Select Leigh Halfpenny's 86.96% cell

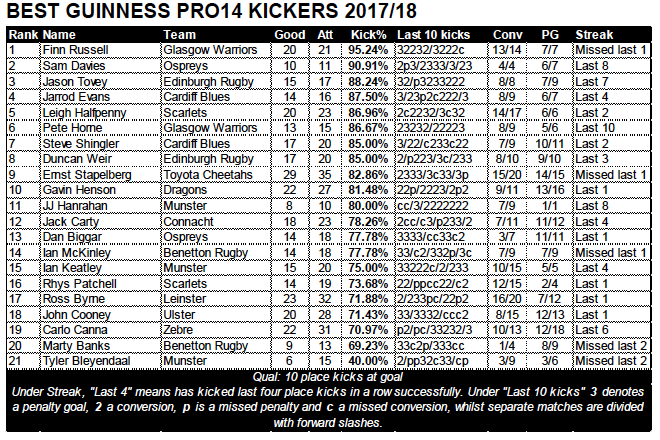pyautogui.click(x=368, y=113)
